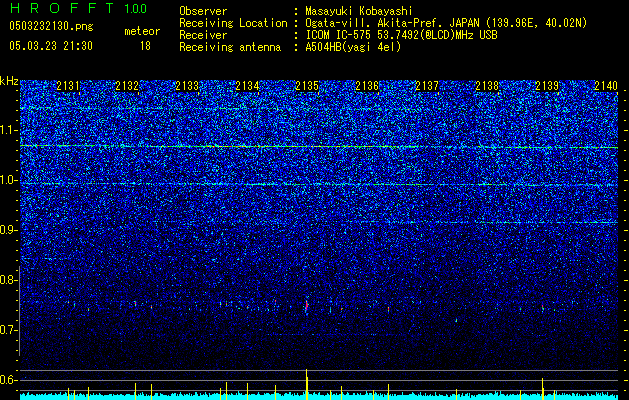
Task: Click the version number 1.0.0
Action: pos(136,8)
